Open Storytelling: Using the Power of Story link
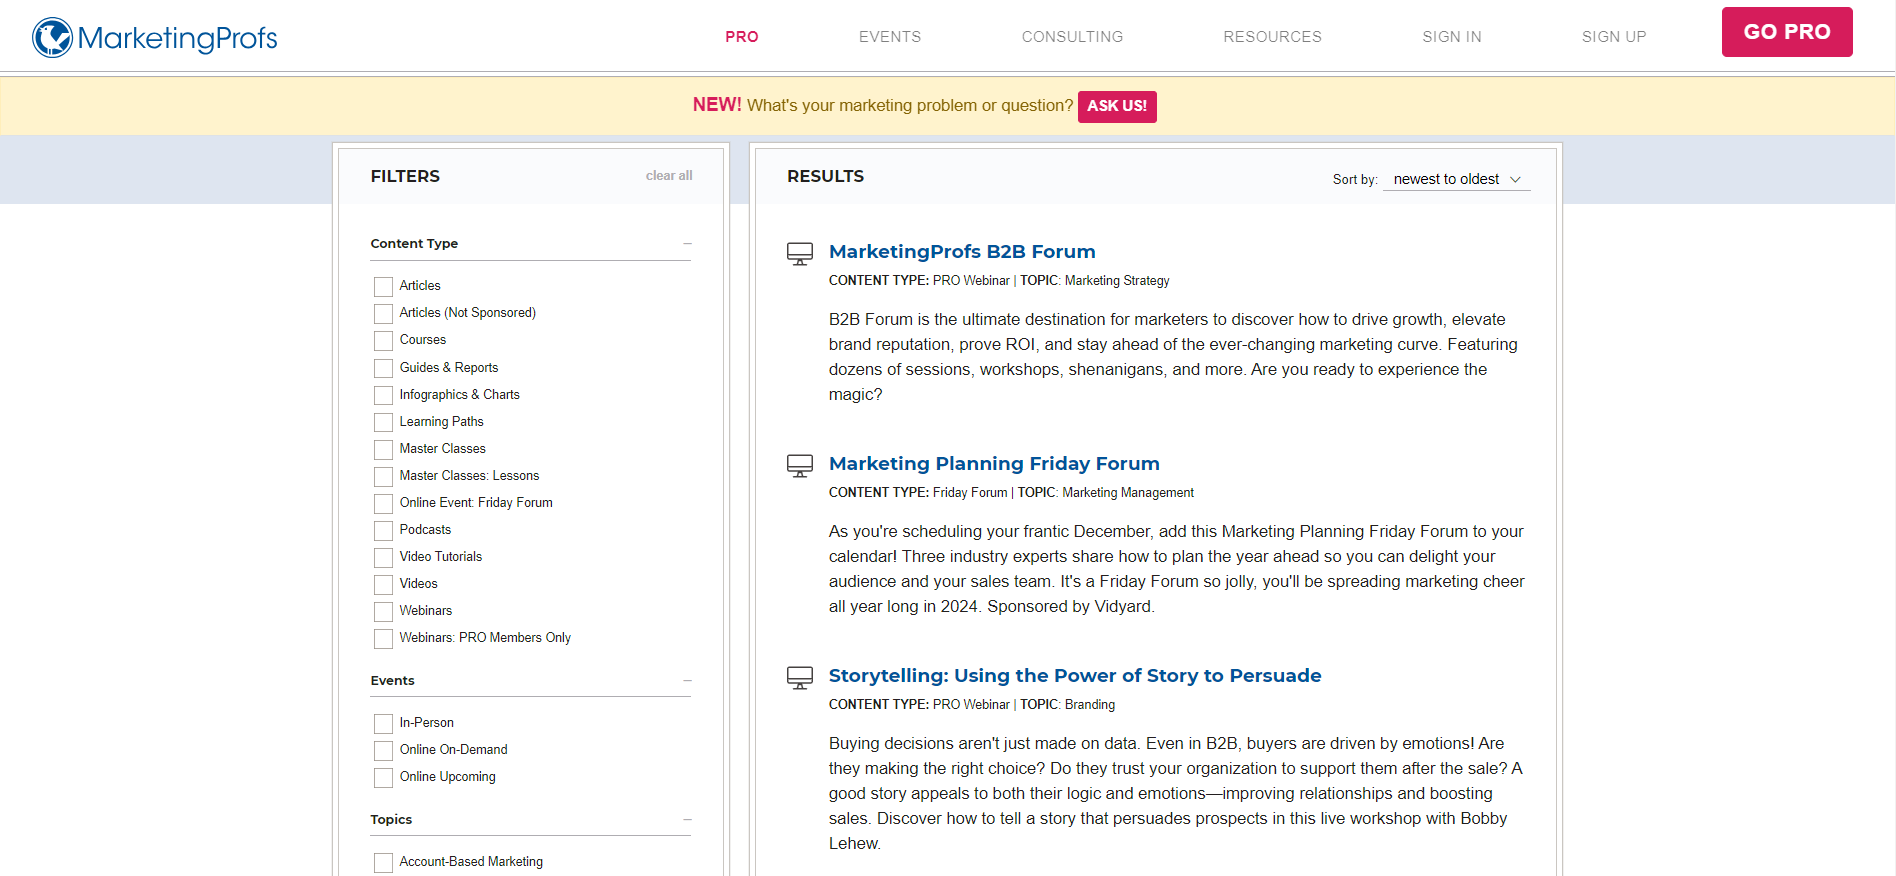The image size is (1896, 876). 1075,676
